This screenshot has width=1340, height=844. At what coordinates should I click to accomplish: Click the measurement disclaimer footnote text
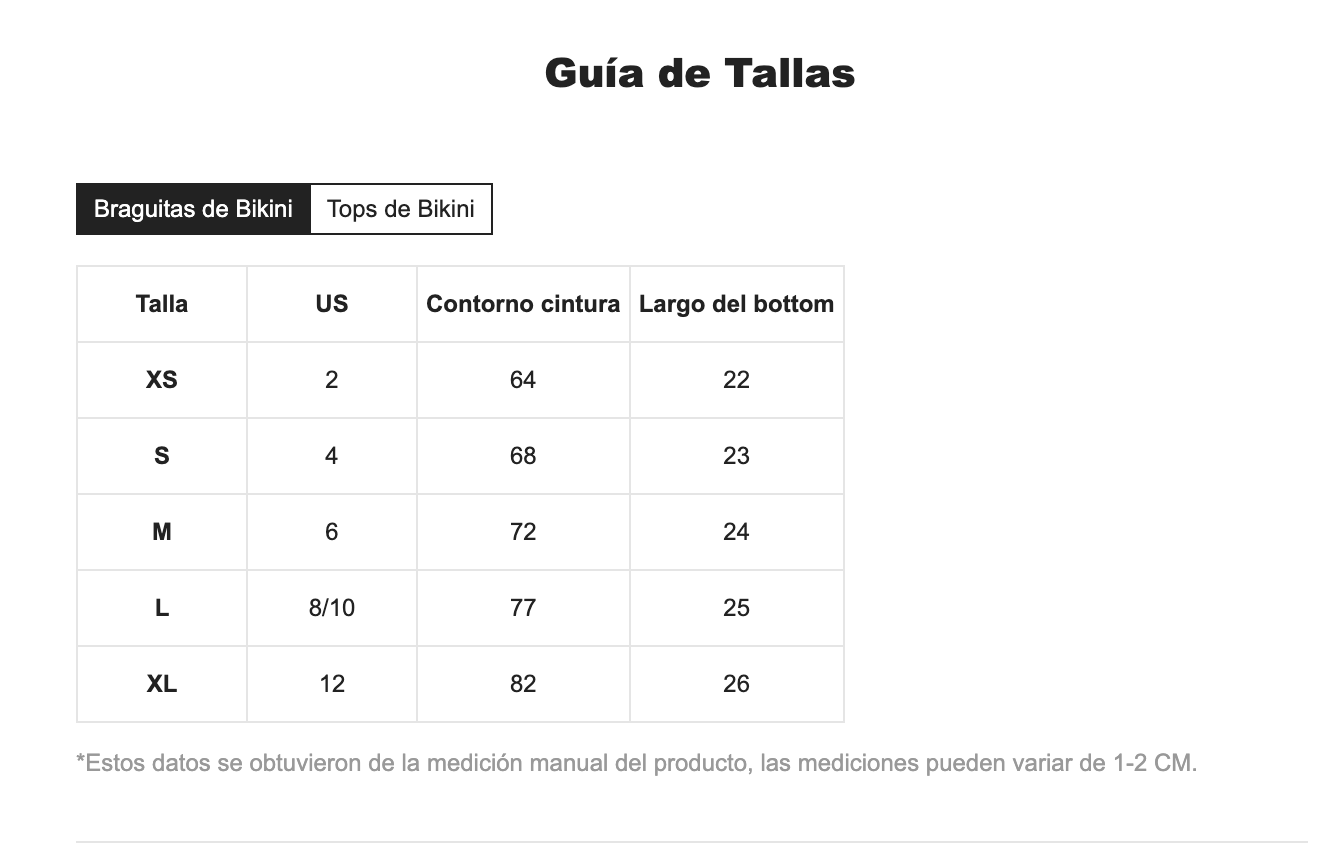(637, 764)
